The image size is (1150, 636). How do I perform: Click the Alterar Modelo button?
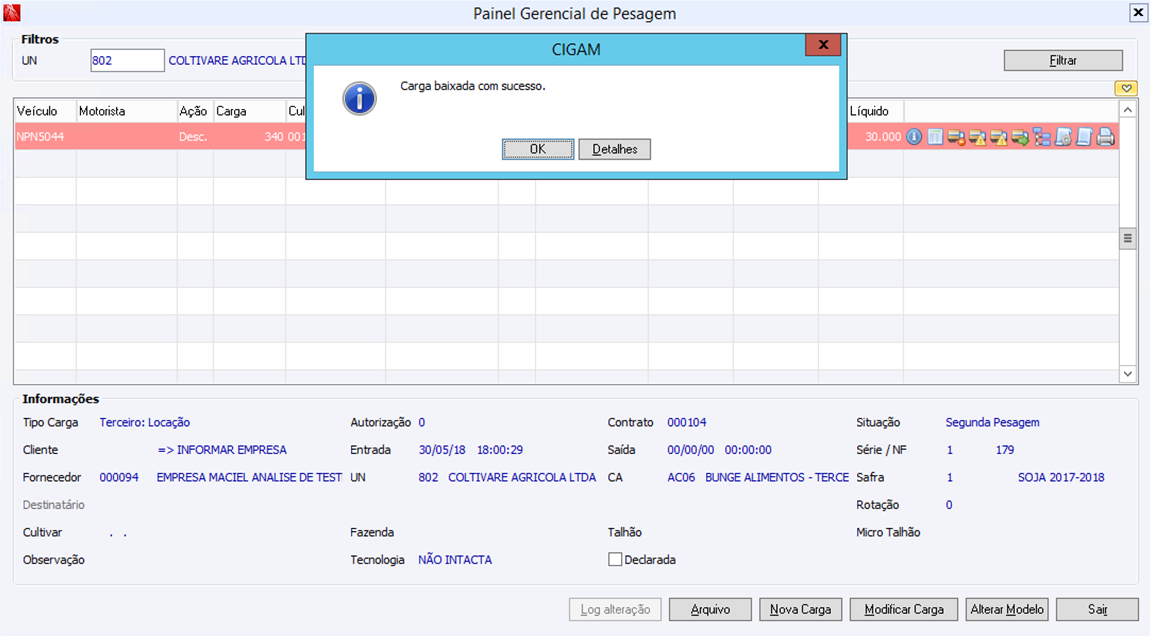1006,609
